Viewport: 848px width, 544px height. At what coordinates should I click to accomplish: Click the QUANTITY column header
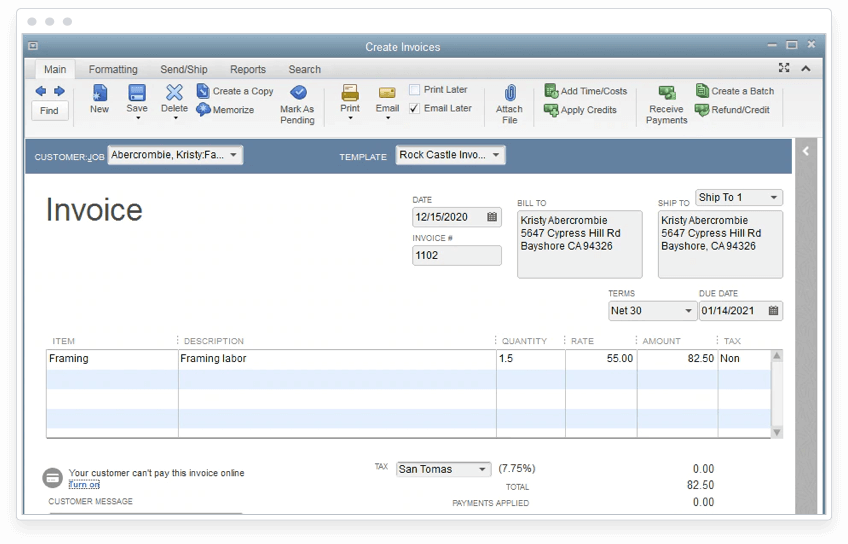point(524,341)
